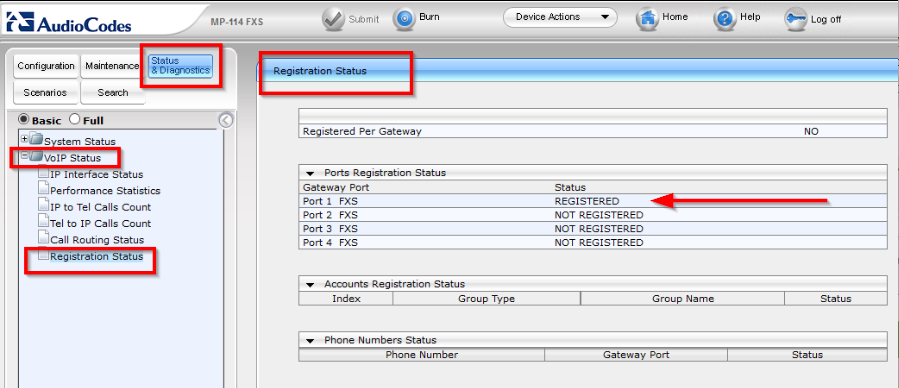This screenshot has width=899, height=388.
Task: Click the Group Name column header
Action: coord(683,299)
